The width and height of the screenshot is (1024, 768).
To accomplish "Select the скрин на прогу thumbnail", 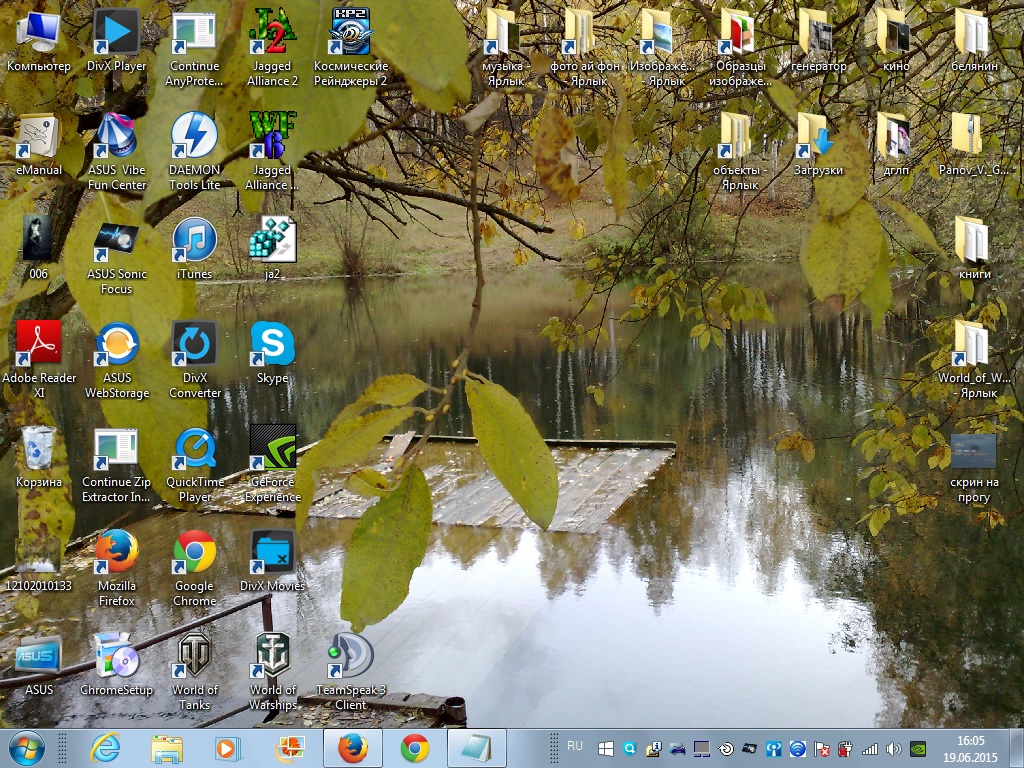I will (973, 452).
